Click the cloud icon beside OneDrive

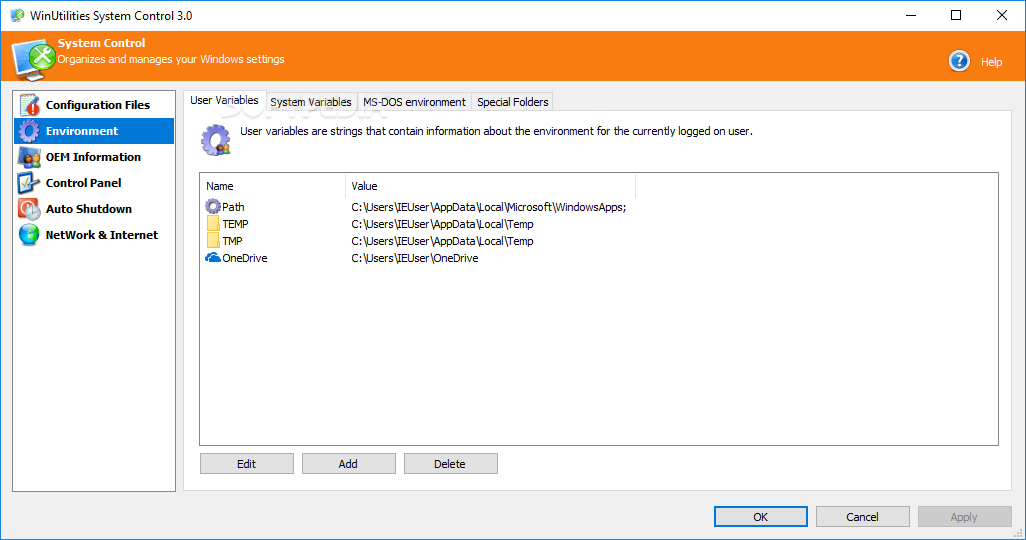point(213,258)
